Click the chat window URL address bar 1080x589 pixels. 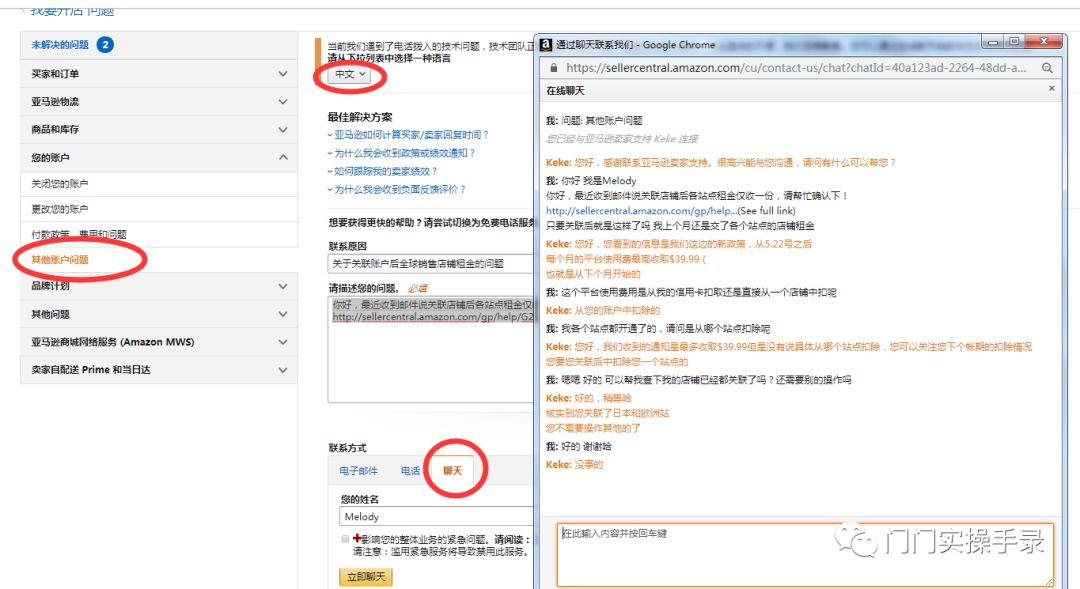click(796, 68)
